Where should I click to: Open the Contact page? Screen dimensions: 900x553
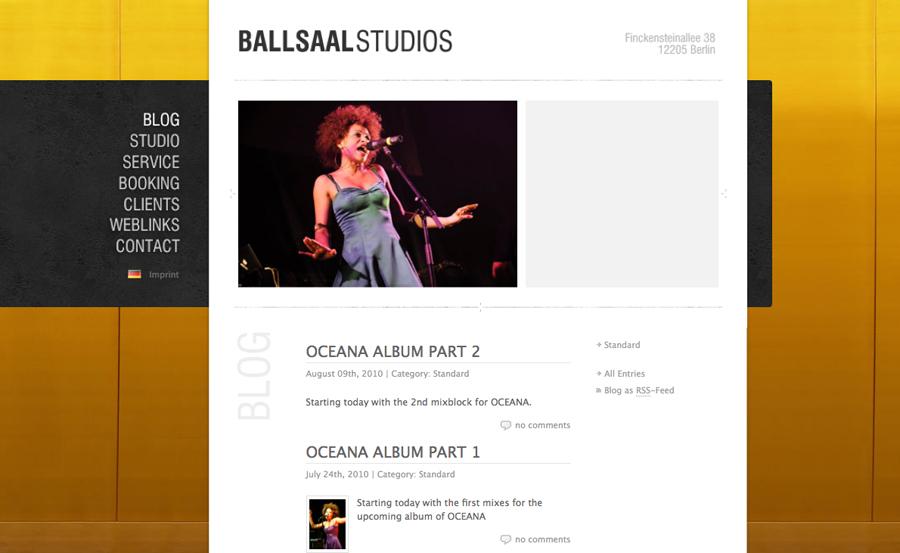[147, 246]
